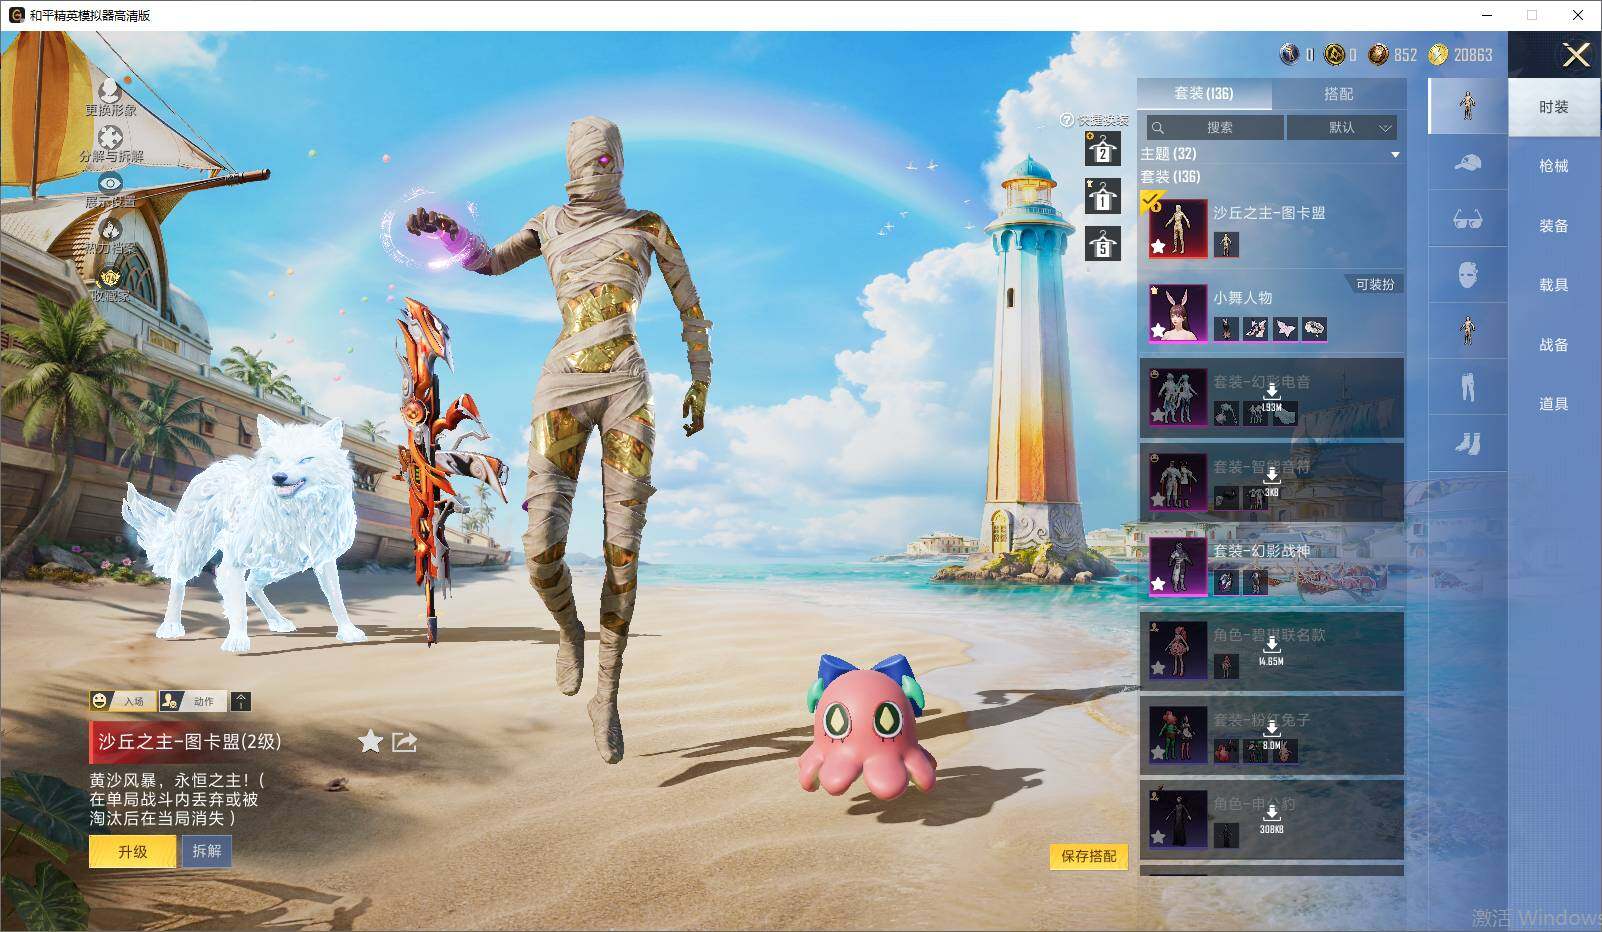Viewport: 1602px width, 932px height.
Task: Open the 时装 fashion menu
Action: (x=1553, y=107)
